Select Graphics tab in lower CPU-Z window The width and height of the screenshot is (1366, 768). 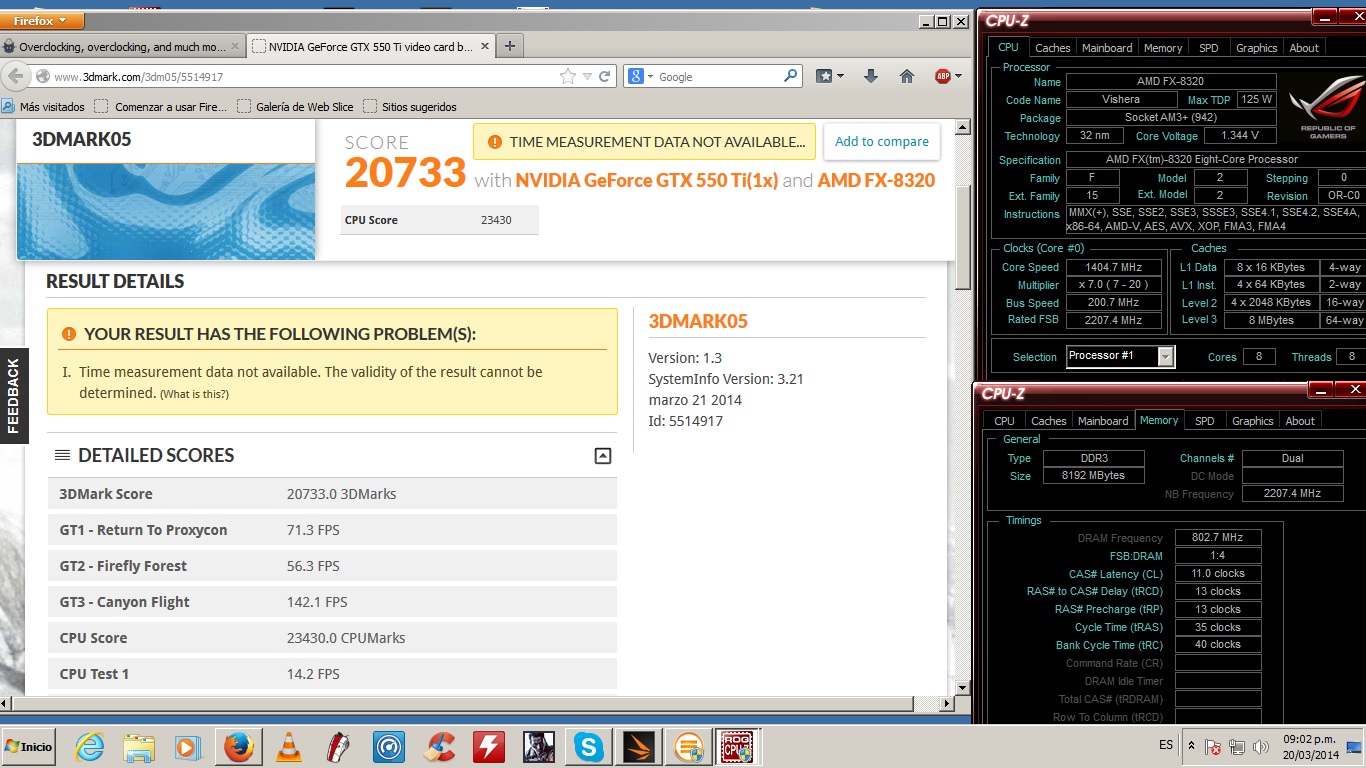tap(1252, 421)
